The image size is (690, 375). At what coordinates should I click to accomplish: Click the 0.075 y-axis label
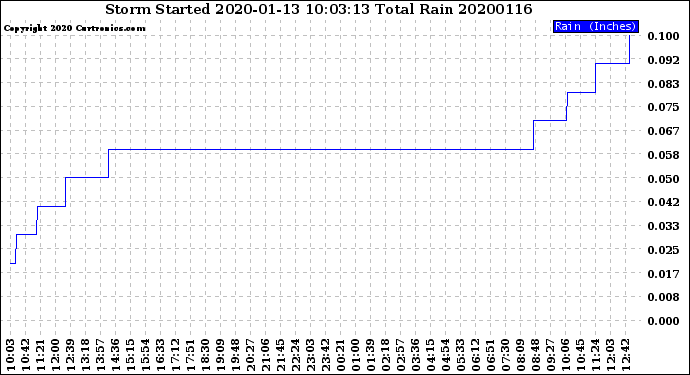pos(663,107)
